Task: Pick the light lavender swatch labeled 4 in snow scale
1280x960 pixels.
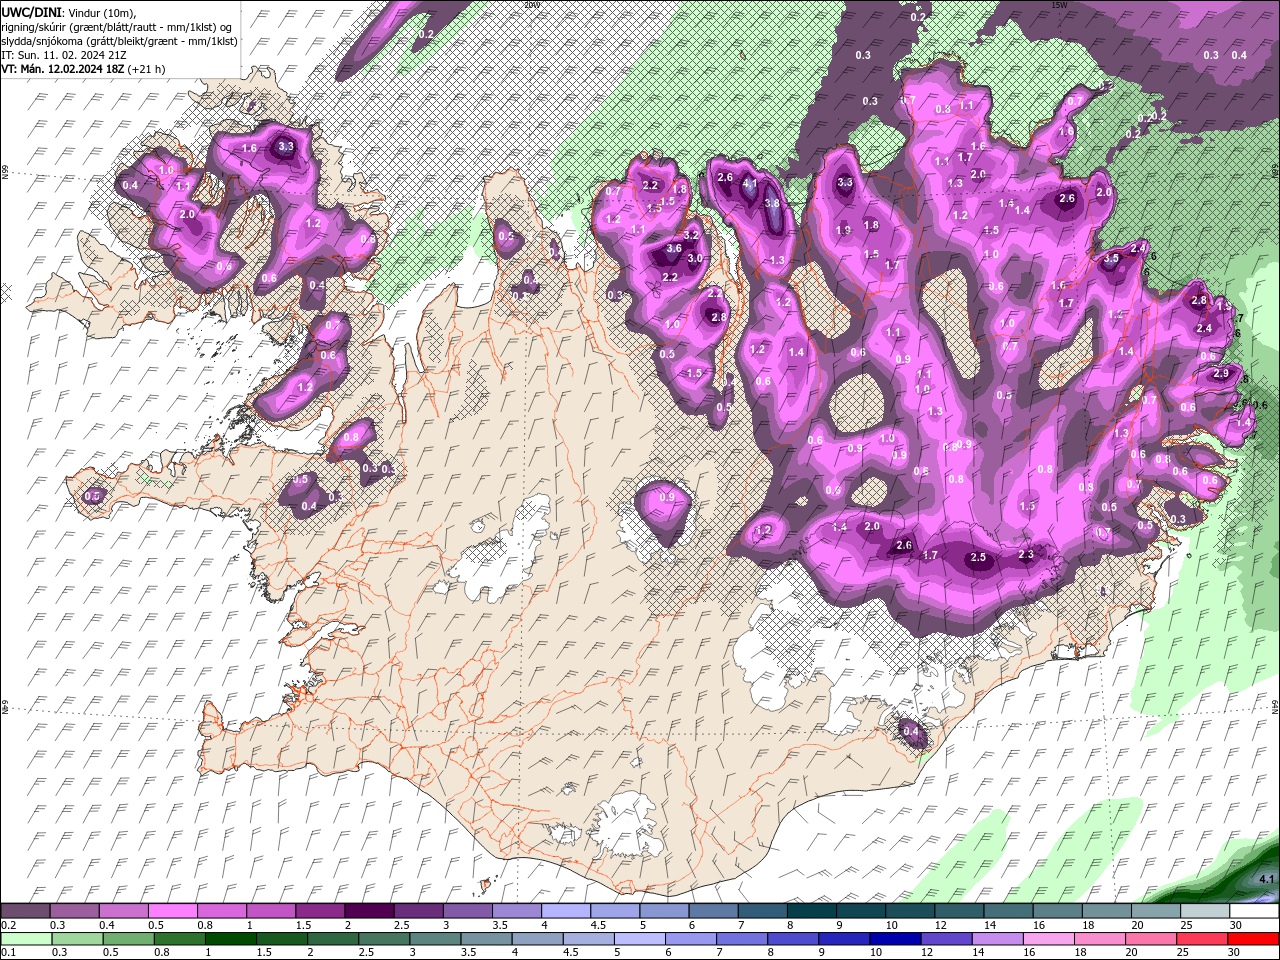Action: [564, 911]
